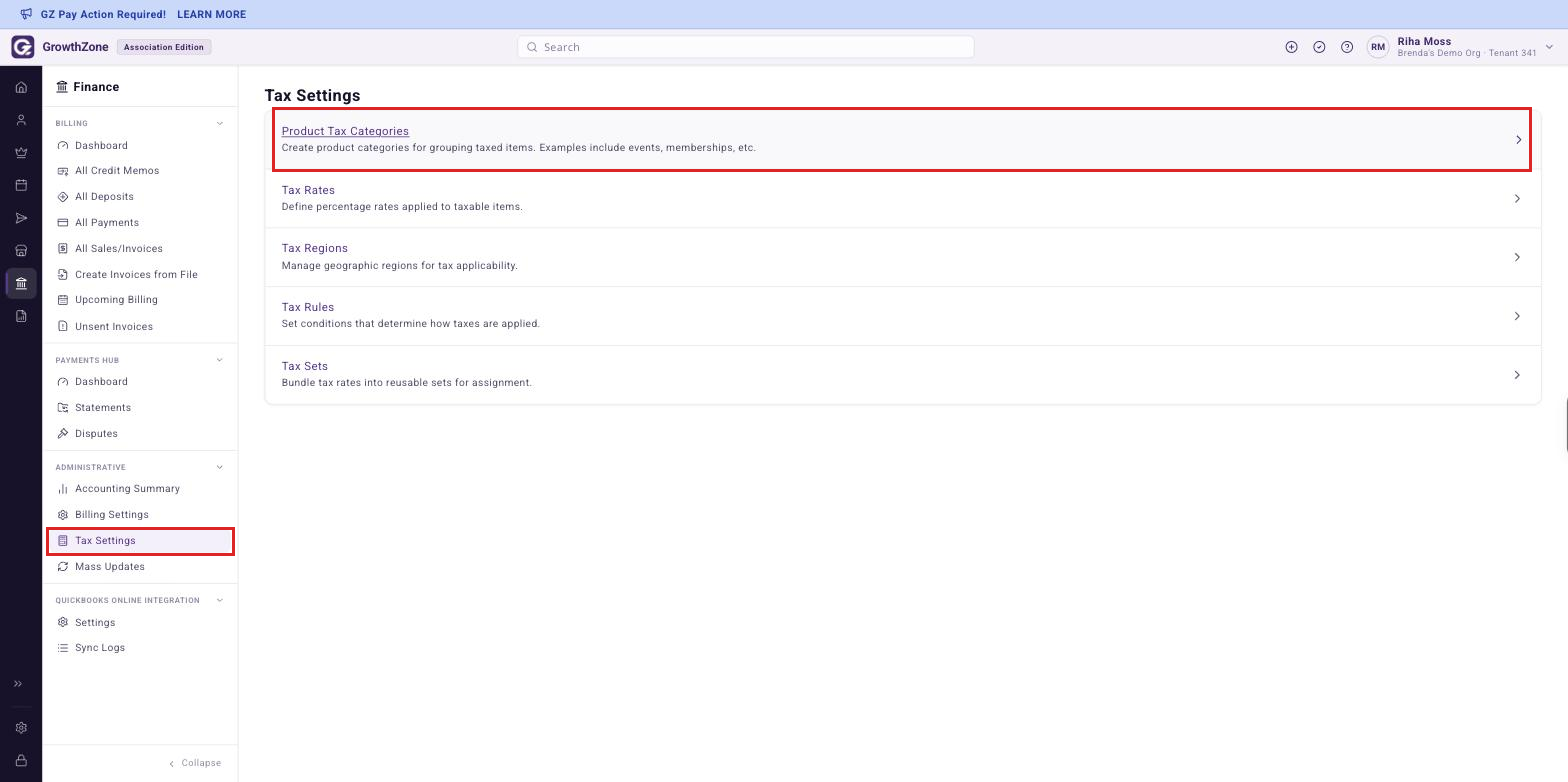Open the help question-mark icon
Image resolution: width=1568 pixels, height=782 pixels.
tap(1347, 47)
